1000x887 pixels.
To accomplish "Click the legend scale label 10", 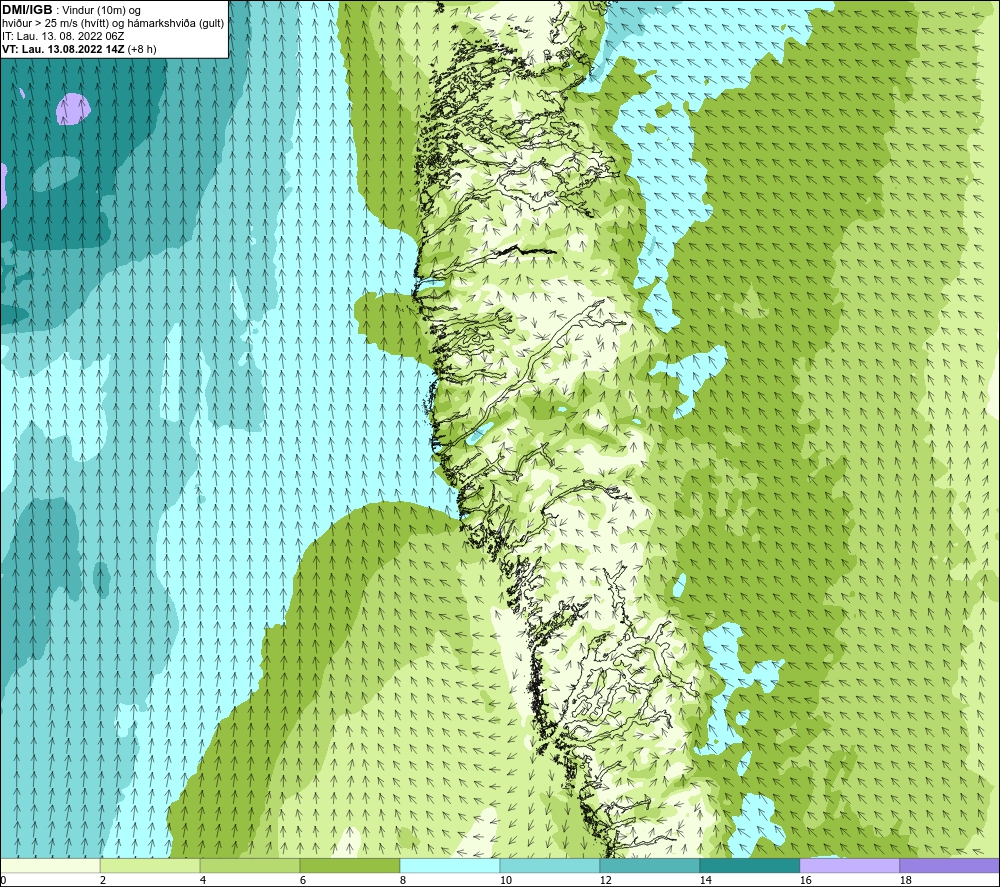I will point(505,881).
